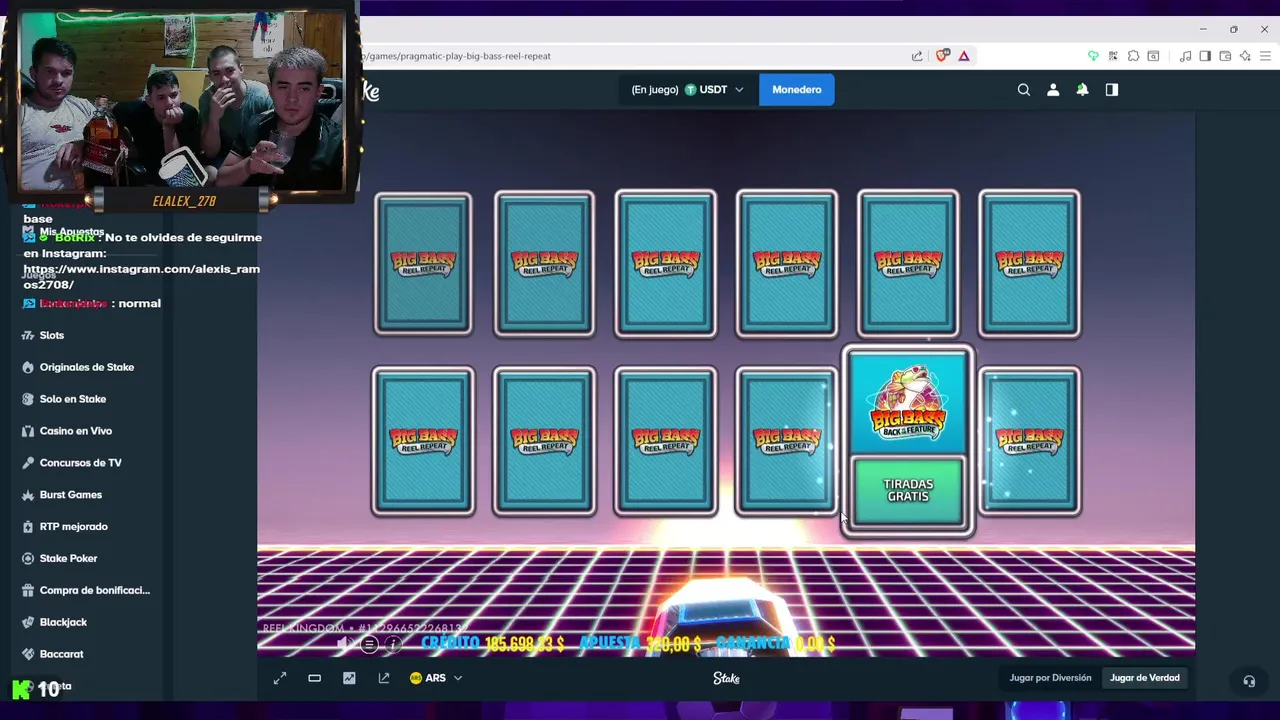This screenshot has height=720, width=1280.
Task: Open Solo en Stake category
Action: (x=72, y=399)
